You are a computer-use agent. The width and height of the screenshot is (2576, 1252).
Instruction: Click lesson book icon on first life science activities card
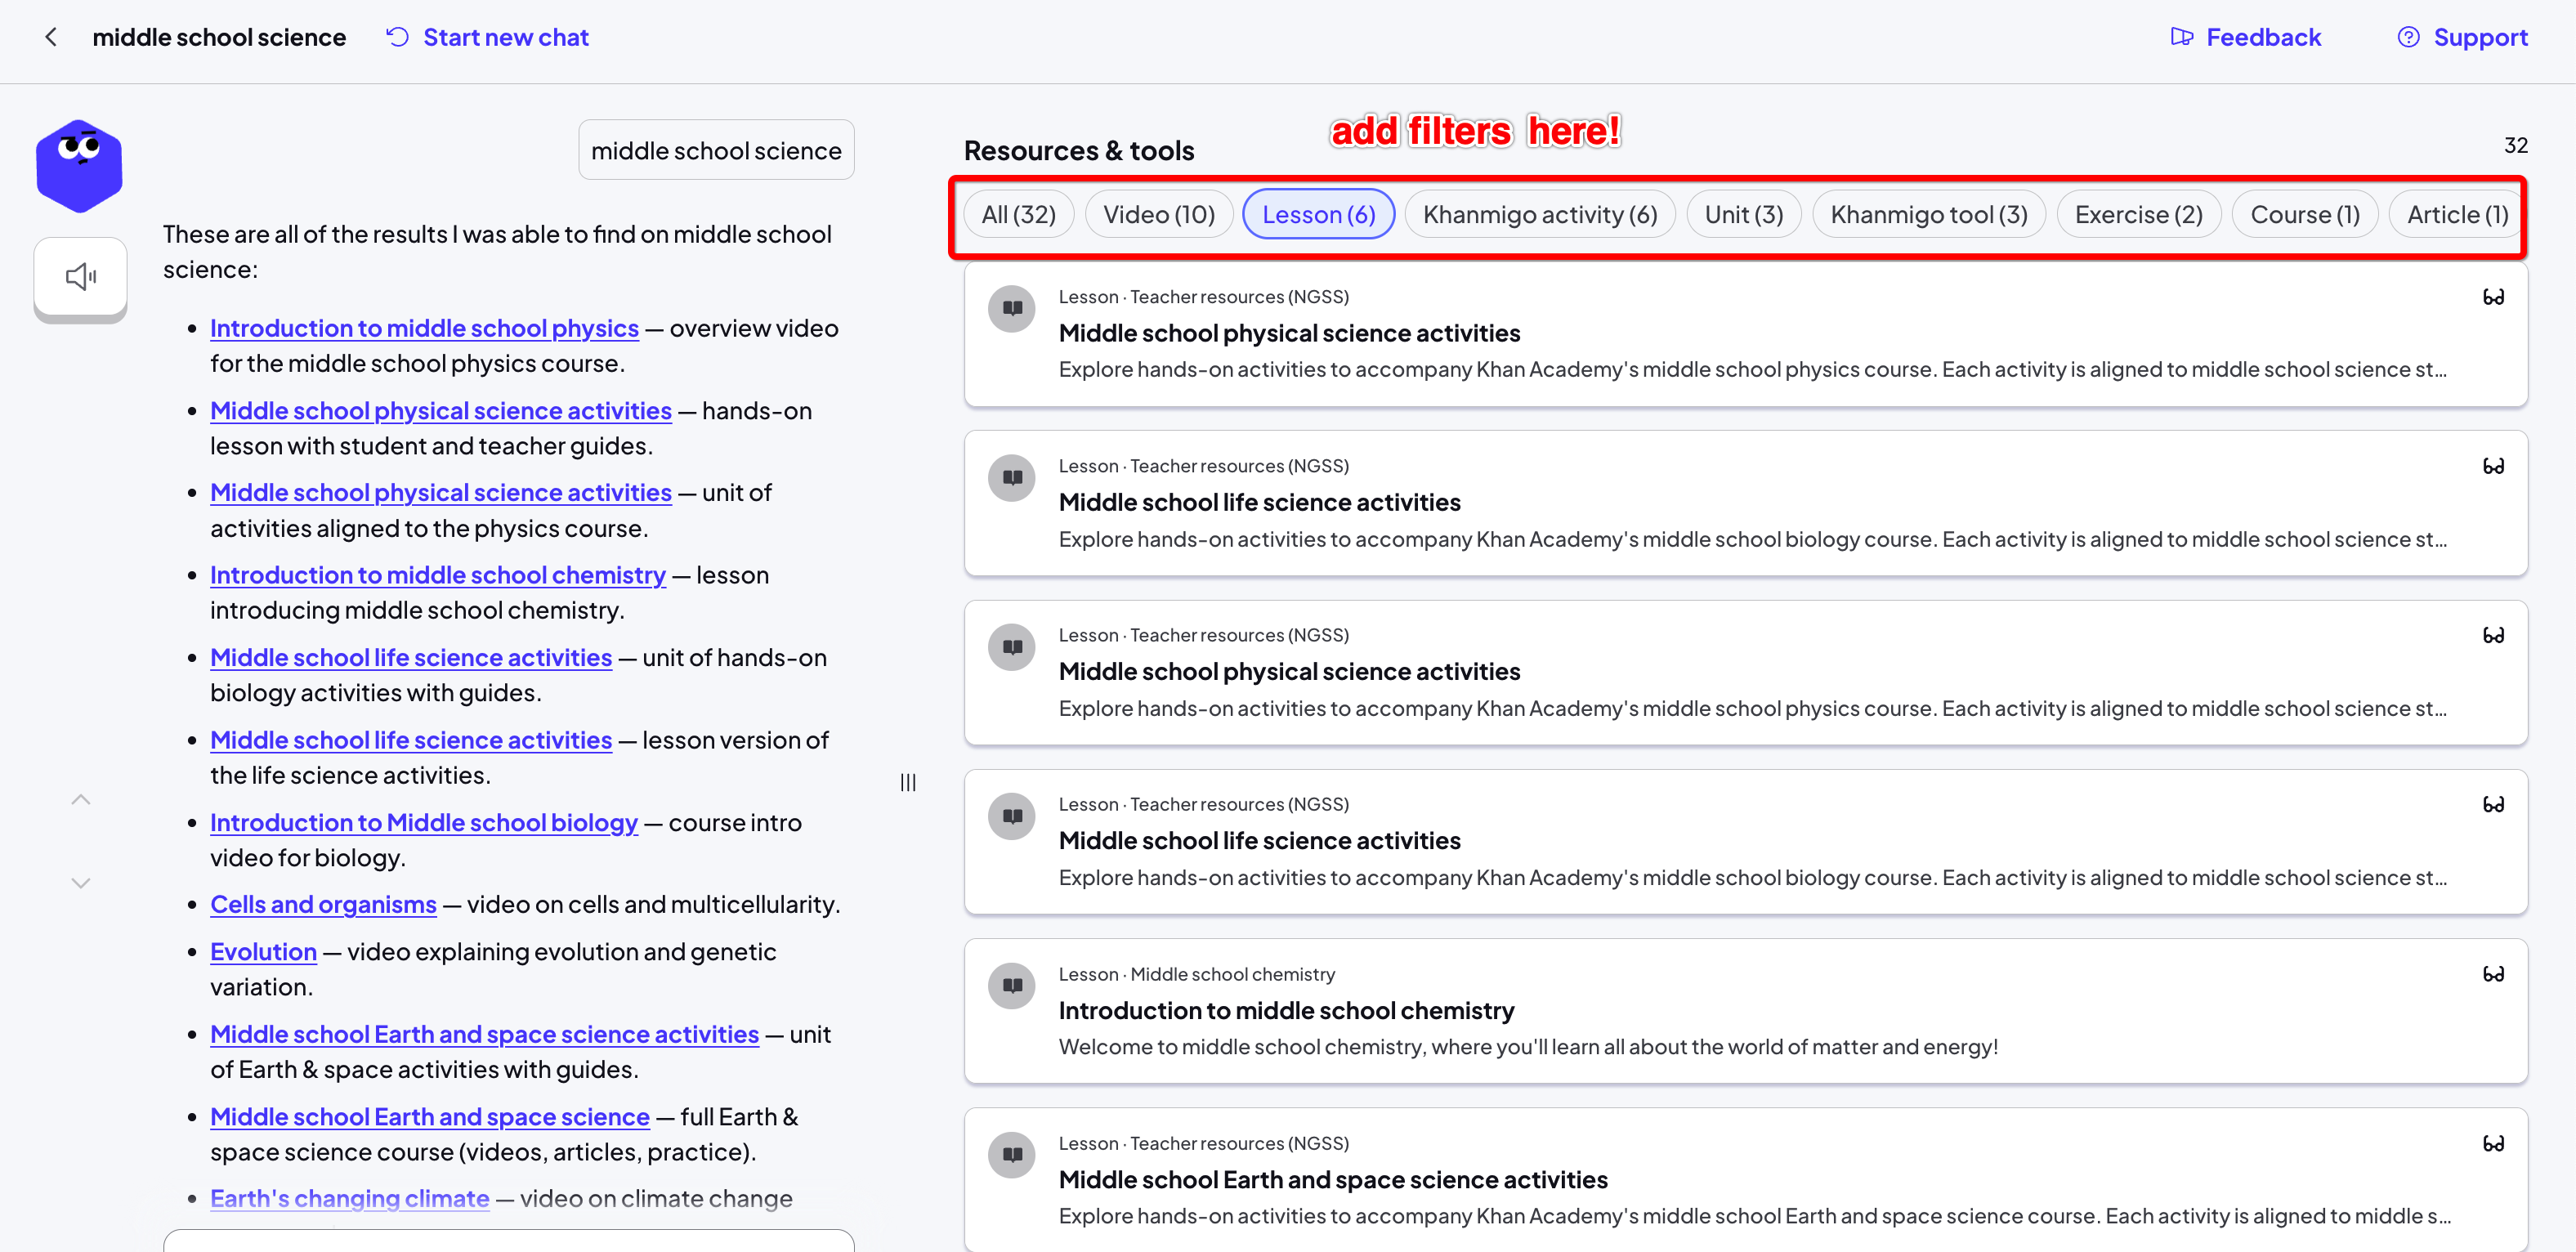point(1012,478)
